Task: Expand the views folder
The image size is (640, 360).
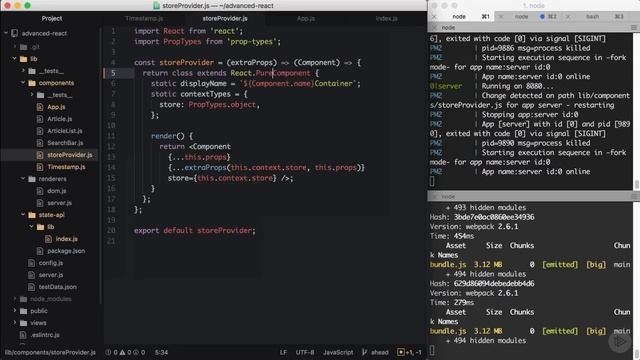Action: click(15, 323)
